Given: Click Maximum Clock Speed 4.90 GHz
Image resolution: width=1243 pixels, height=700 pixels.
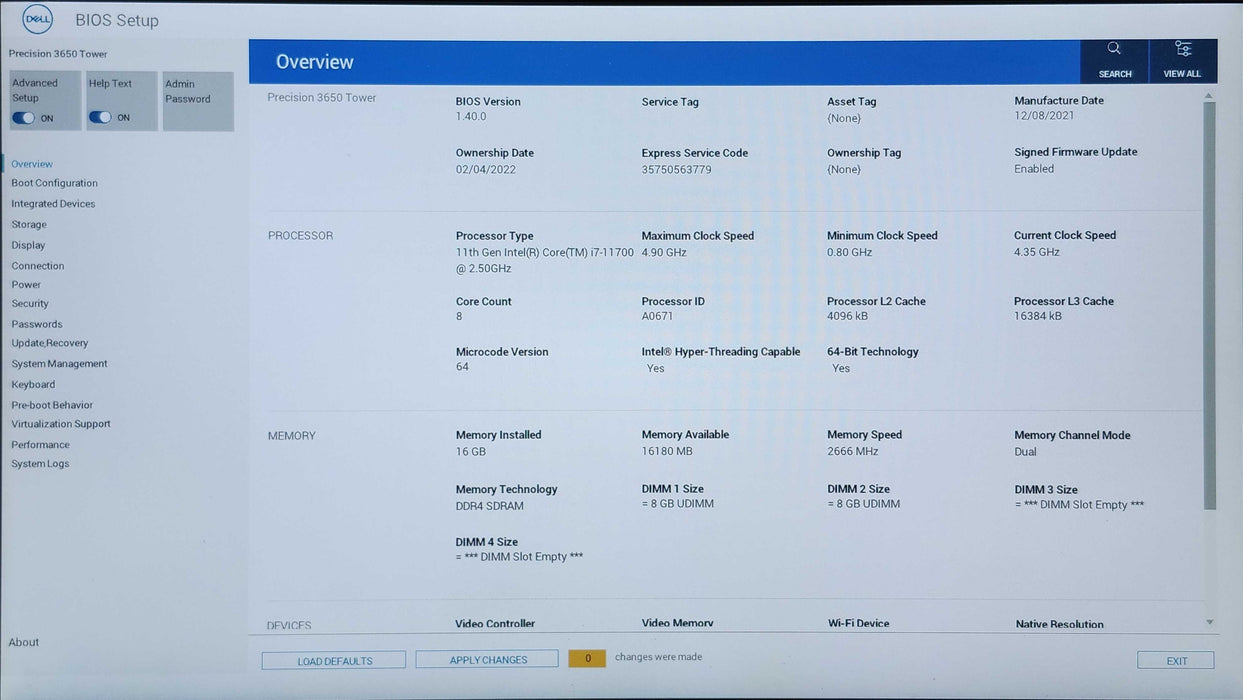Looking at the screenshot, I should click(664, 253).
